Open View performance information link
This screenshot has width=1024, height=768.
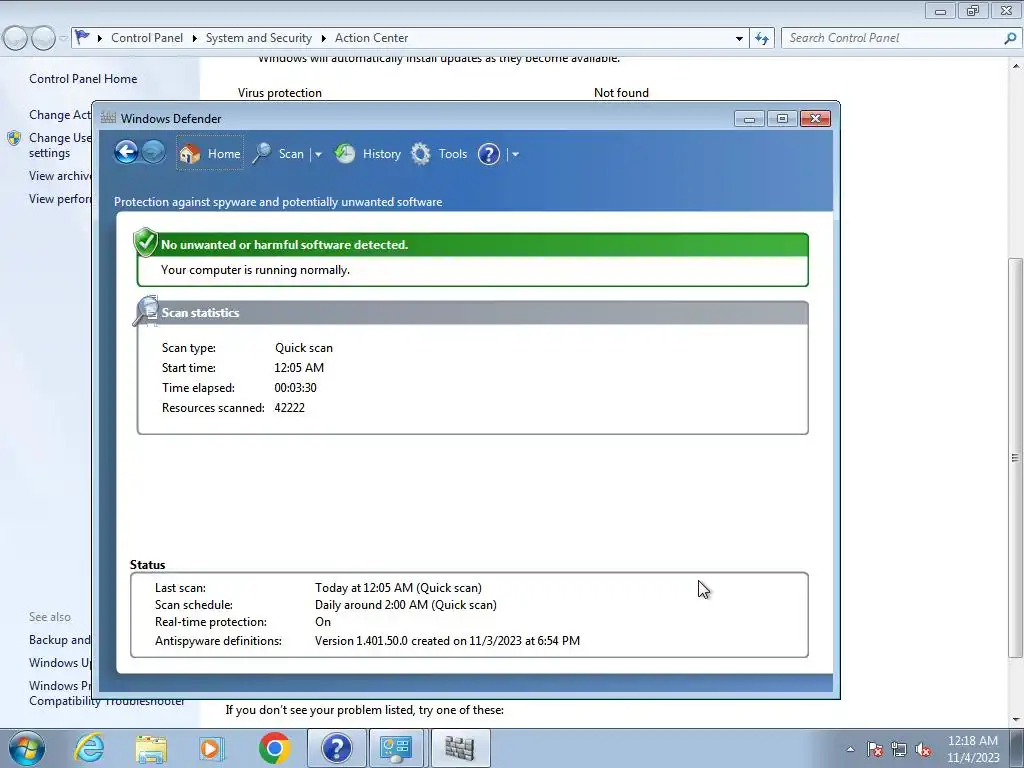tap(60, 199)
